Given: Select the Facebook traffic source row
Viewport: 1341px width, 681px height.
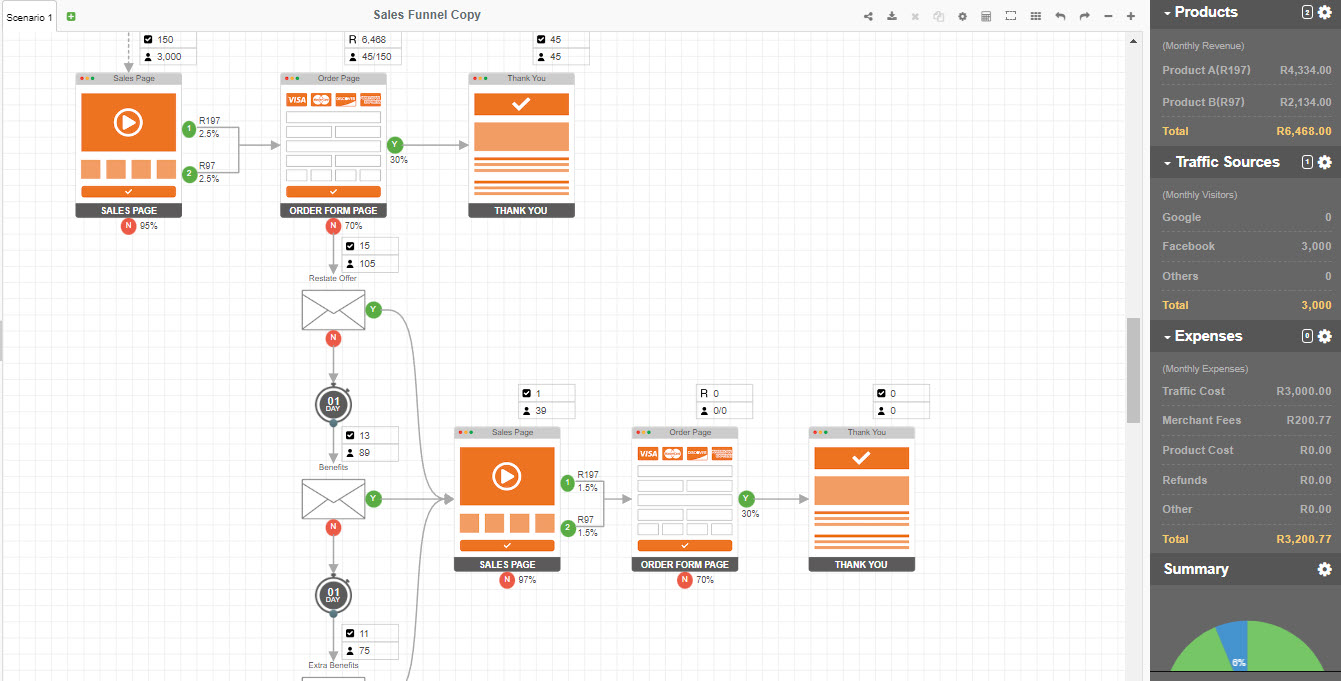Looking at the screenshot, I should [1246, 246].
